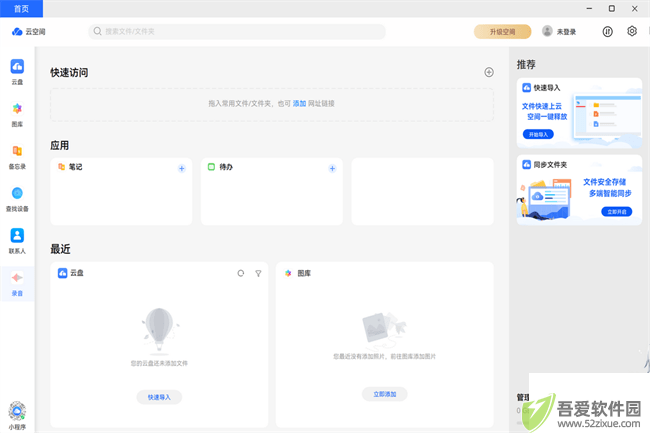Add a new todo with 待办 plus icon
Image resolution: width=650 pixels, height=433 pixels.
[332, 168]
